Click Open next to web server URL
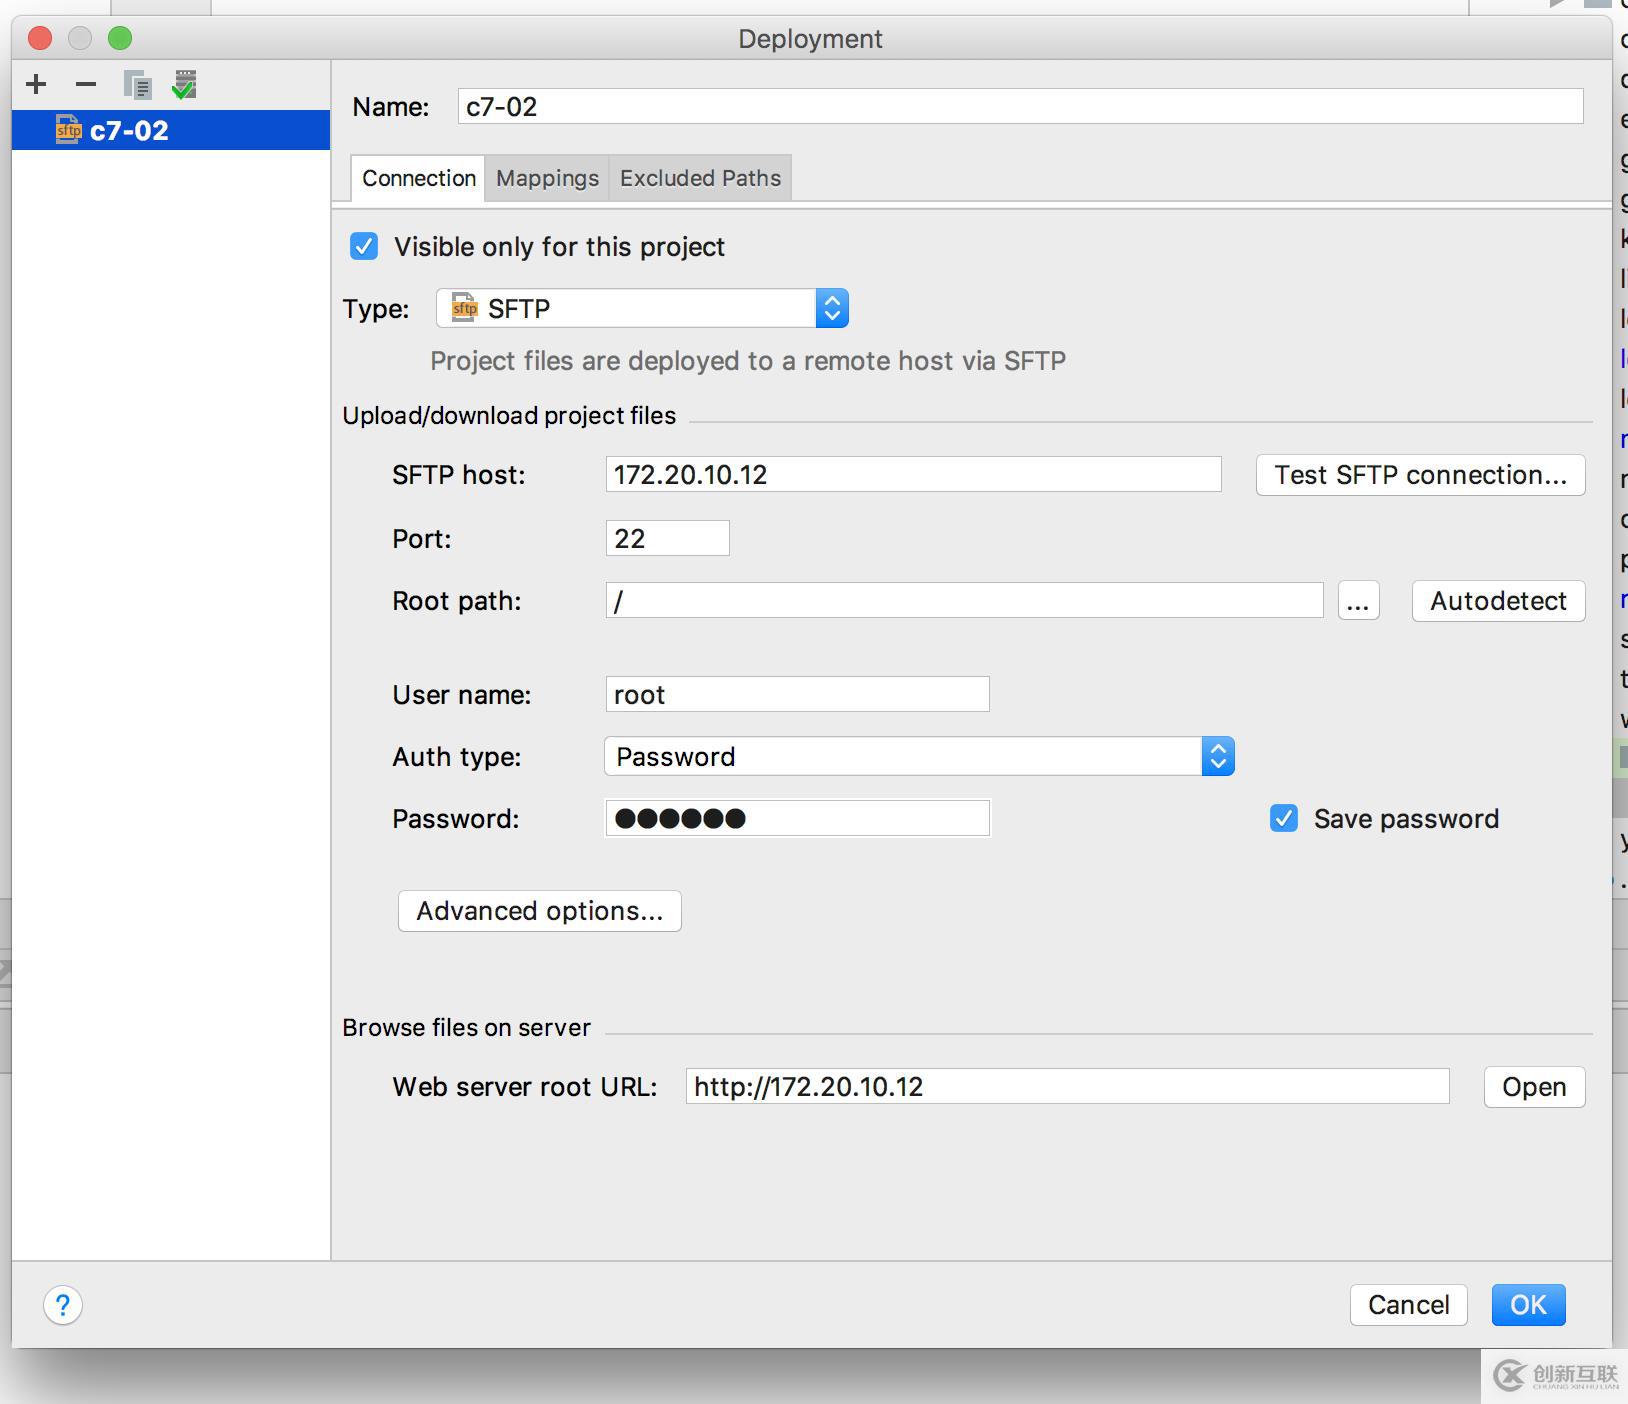Screen dimensions: 1628x1404 [1534, 1087]
